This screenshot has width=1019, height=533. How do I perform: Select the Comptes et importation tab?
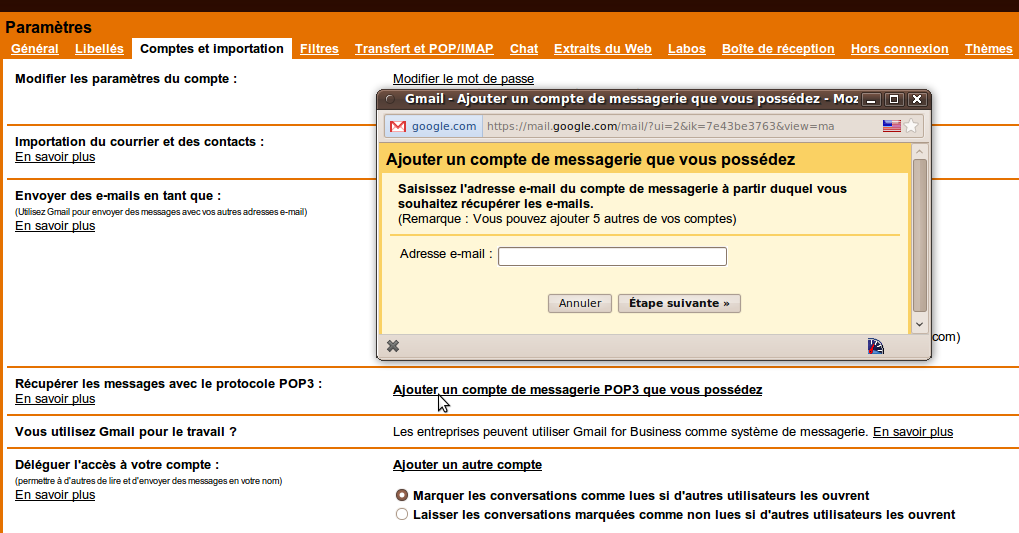212,49
